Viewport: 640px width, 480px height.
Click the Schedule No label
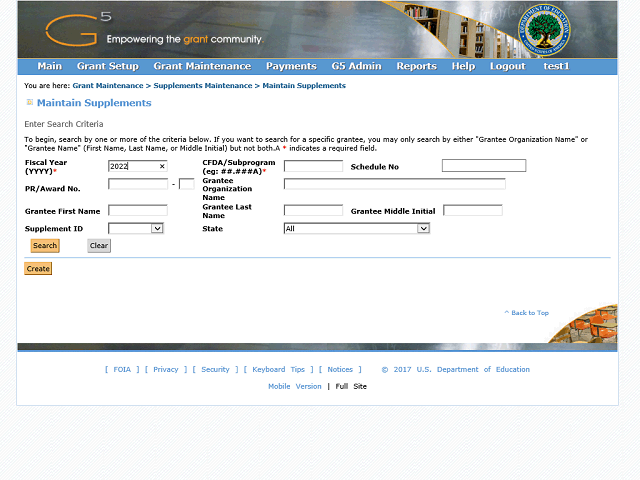coord(374,167)
